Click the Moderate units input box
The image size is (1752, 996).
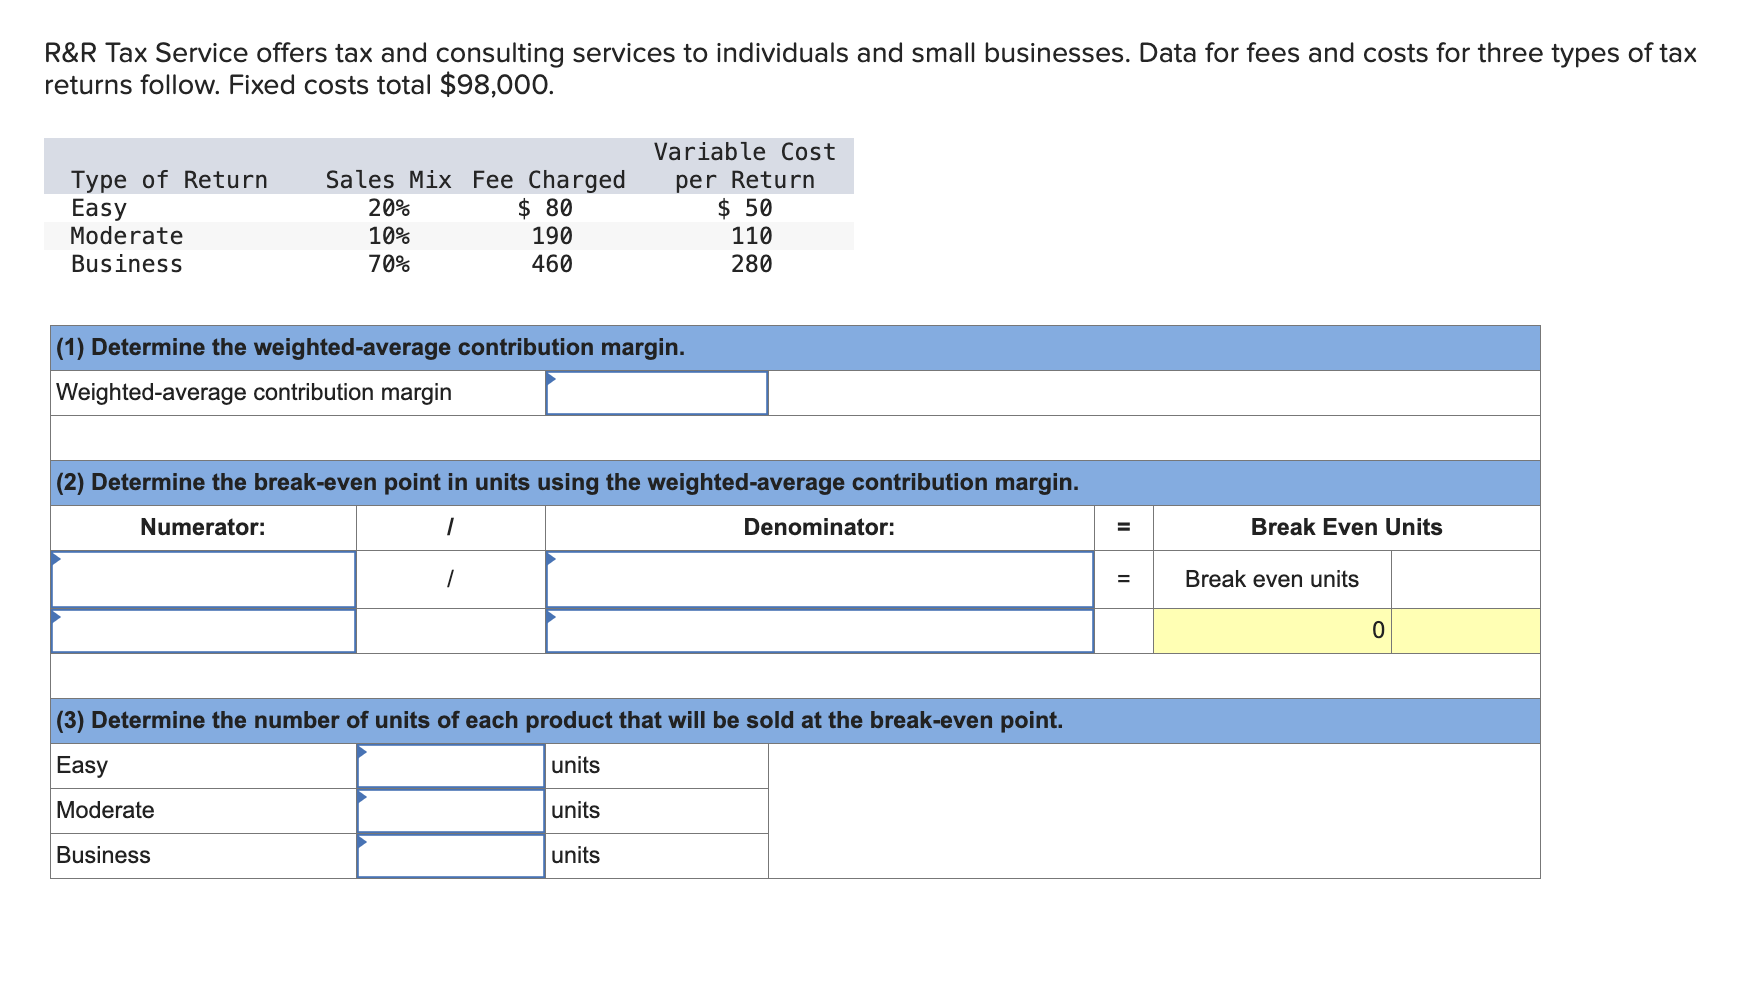450,810
